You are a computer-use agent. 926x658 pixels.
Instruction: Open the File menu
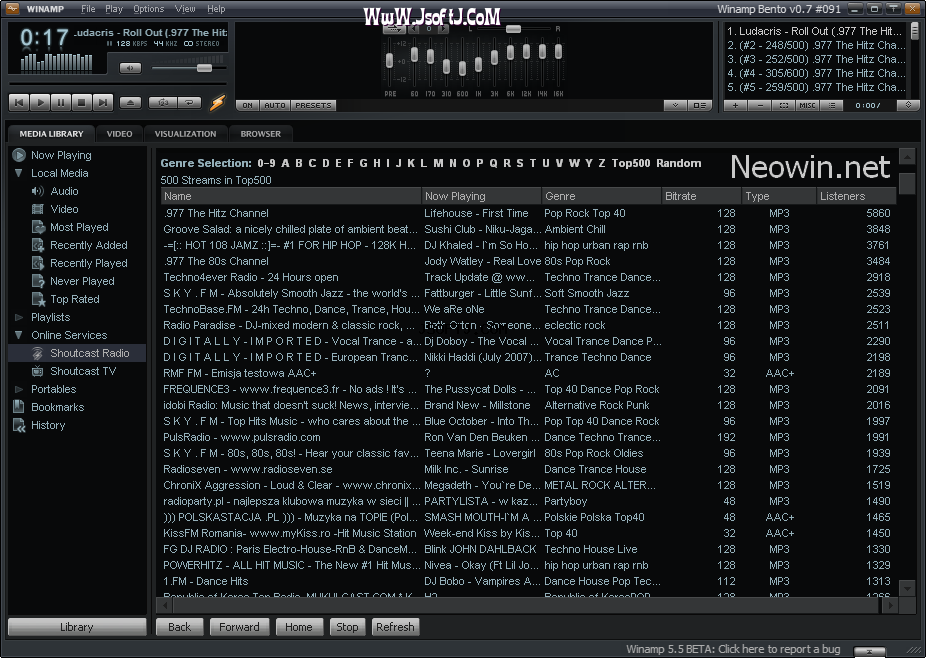(x=88, y=9)
